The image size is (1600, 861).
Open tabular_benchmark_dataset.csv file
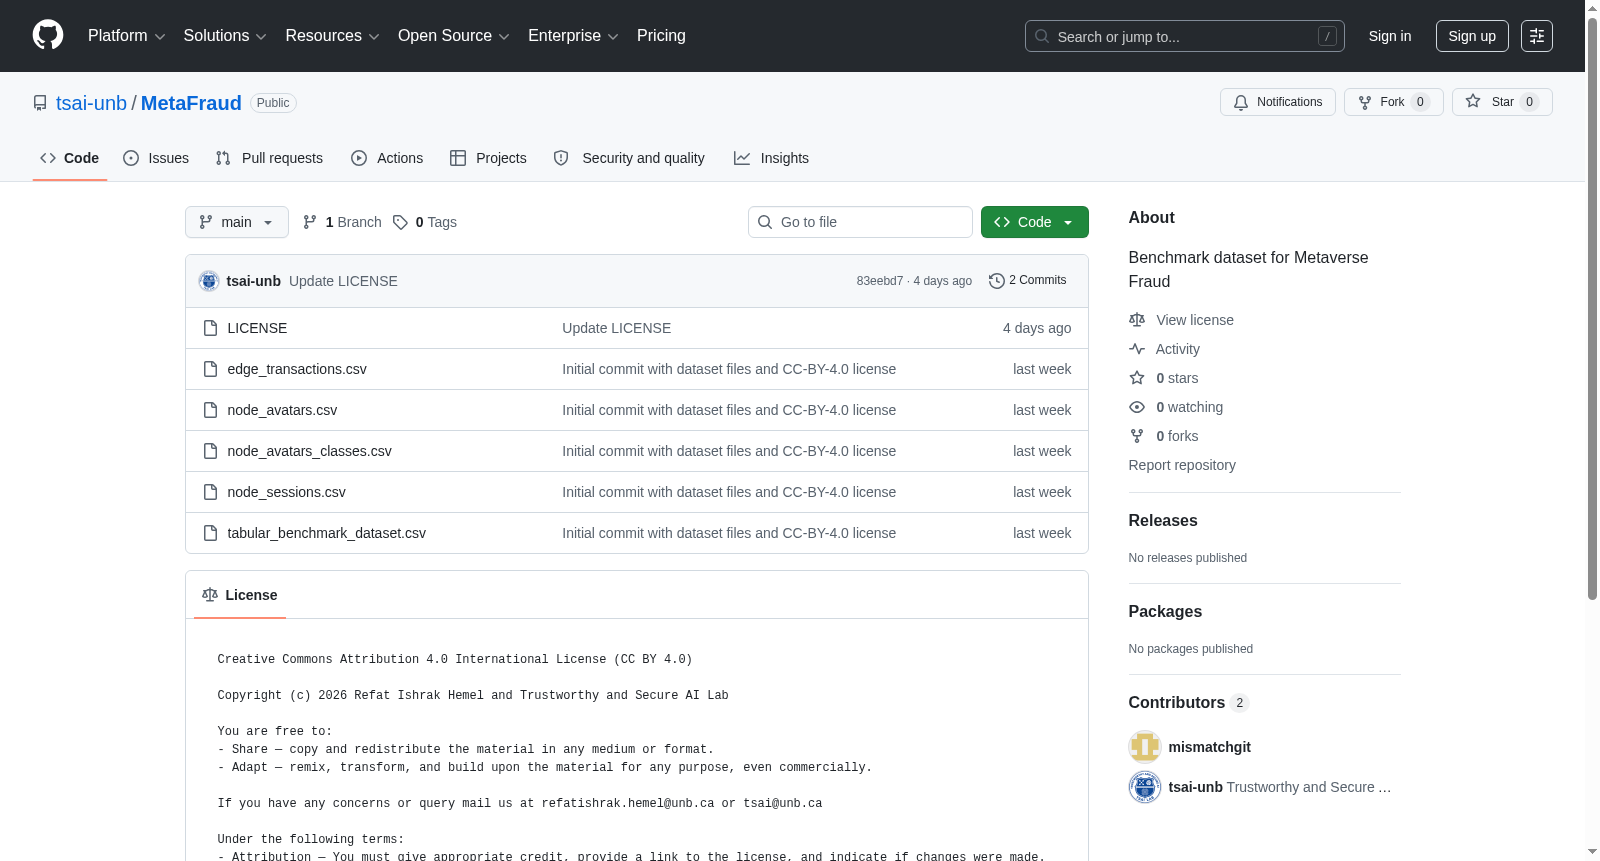326,533
